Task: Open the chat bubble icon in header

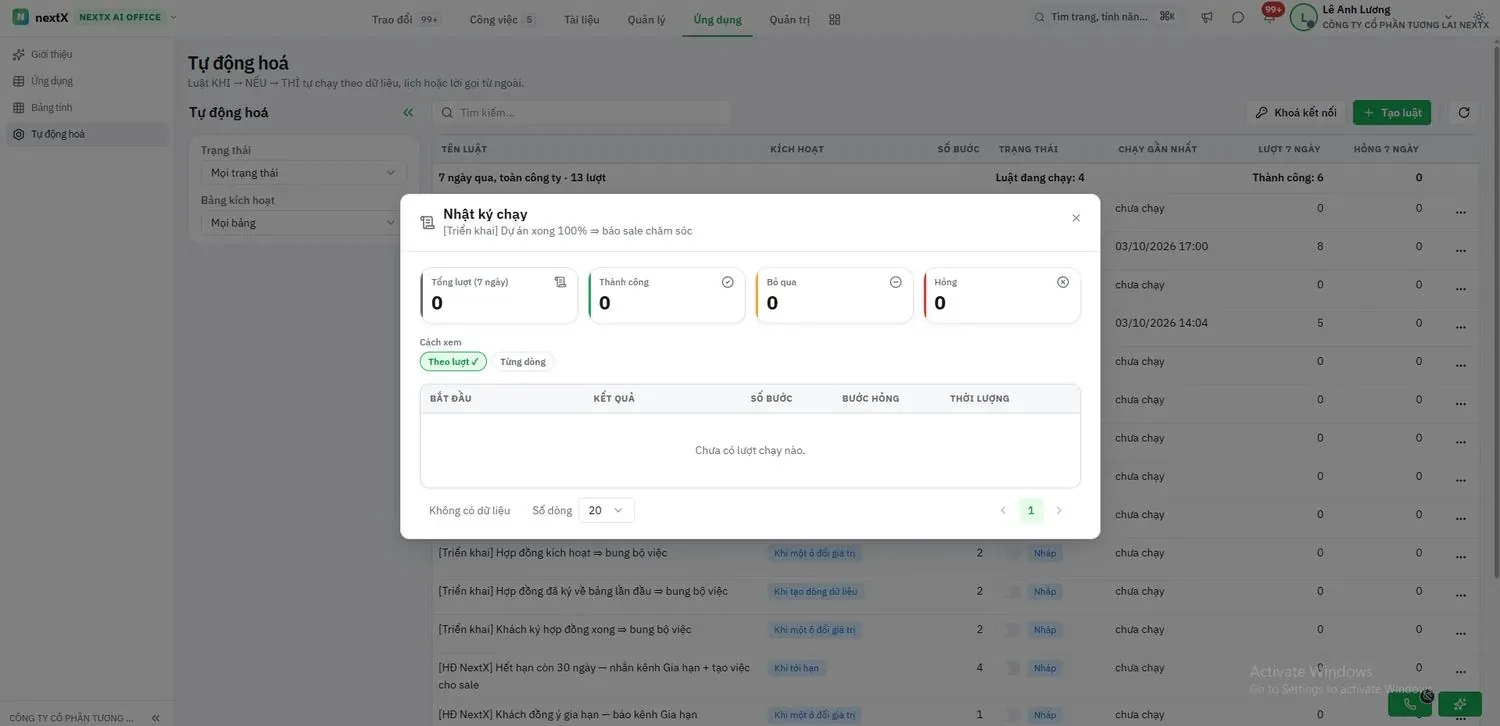Action: [1238, 18]
